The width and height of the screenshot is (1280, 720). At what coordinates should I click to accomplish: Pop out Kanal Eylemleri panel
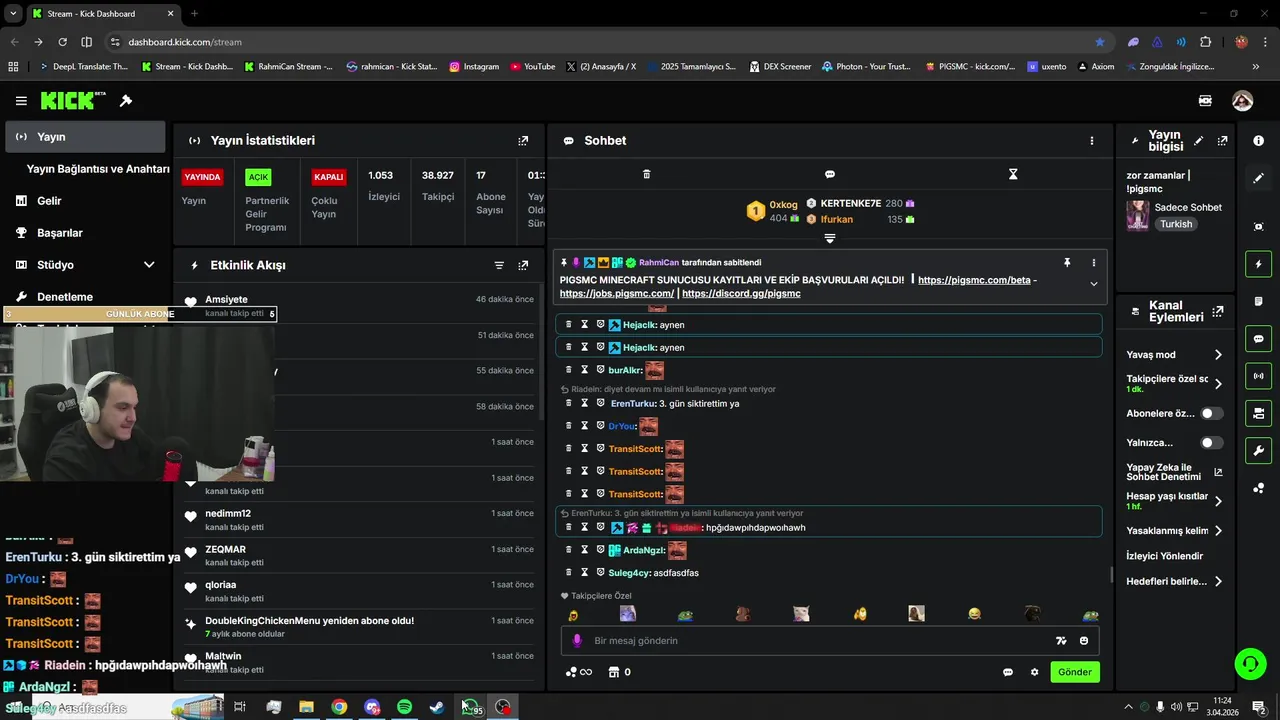click(1217, 311)
